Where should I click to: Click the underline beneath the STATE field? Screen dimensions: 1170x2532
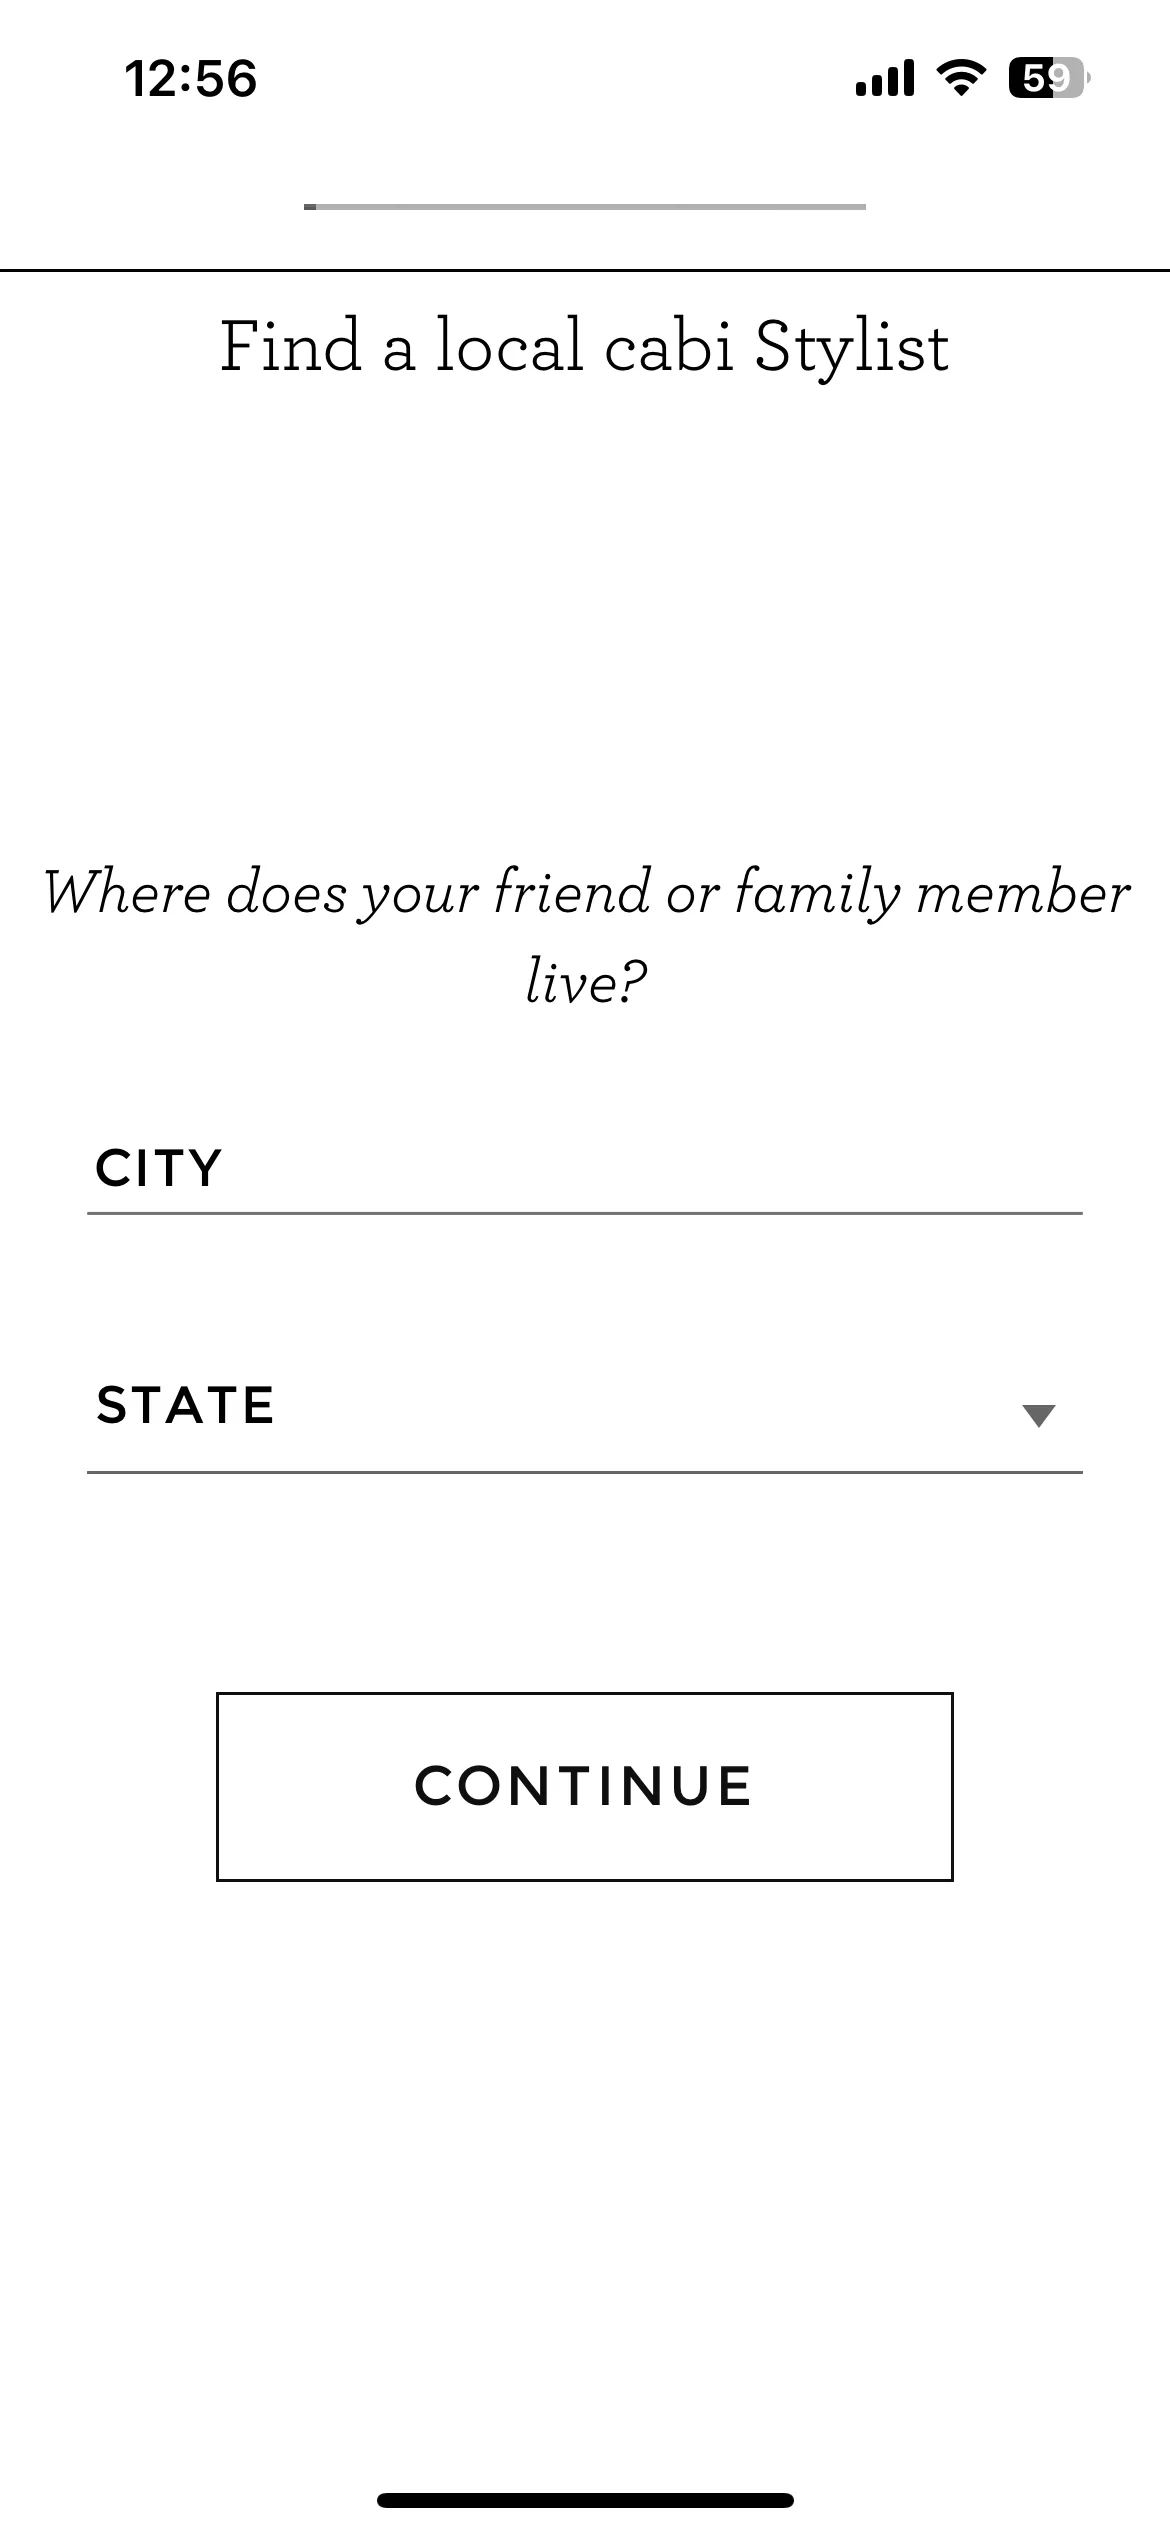[x=585, y=1472]
